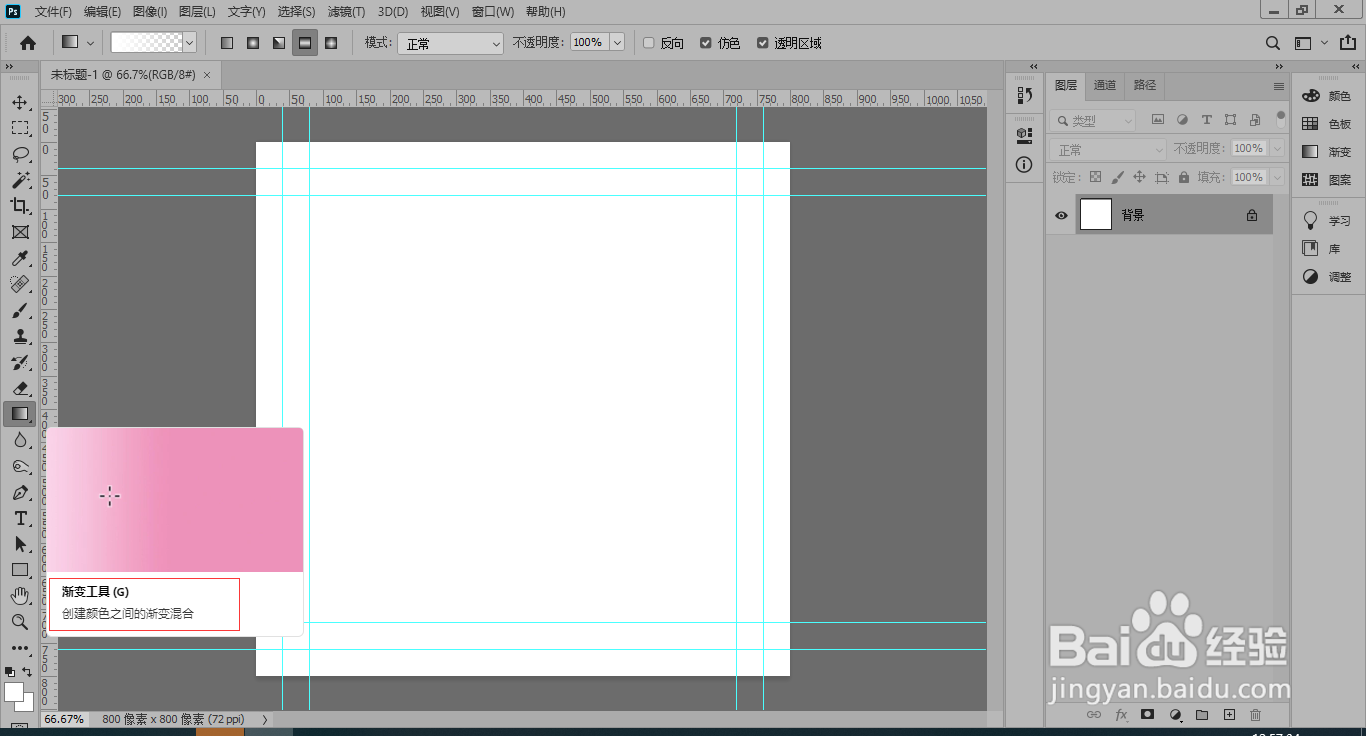Click the background color swatch

pyautogui.click(x=28, y=705)
